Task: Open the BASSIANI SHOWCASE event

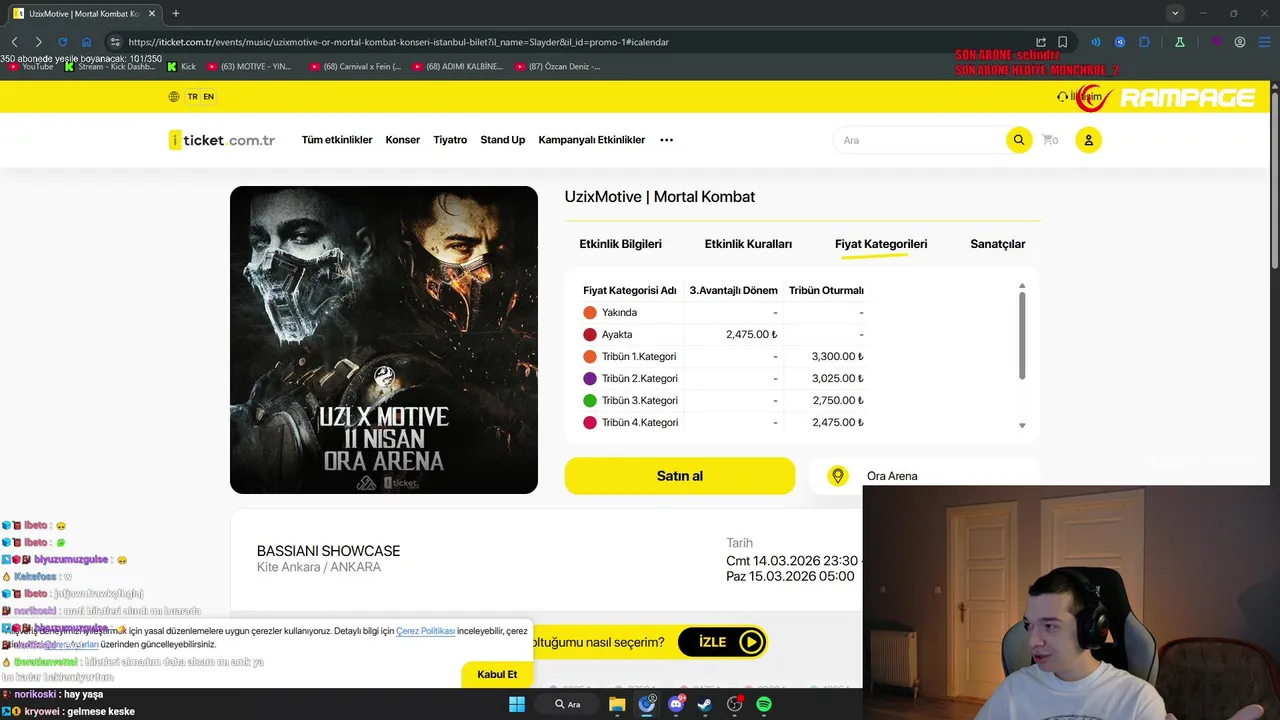Action: 328,551
